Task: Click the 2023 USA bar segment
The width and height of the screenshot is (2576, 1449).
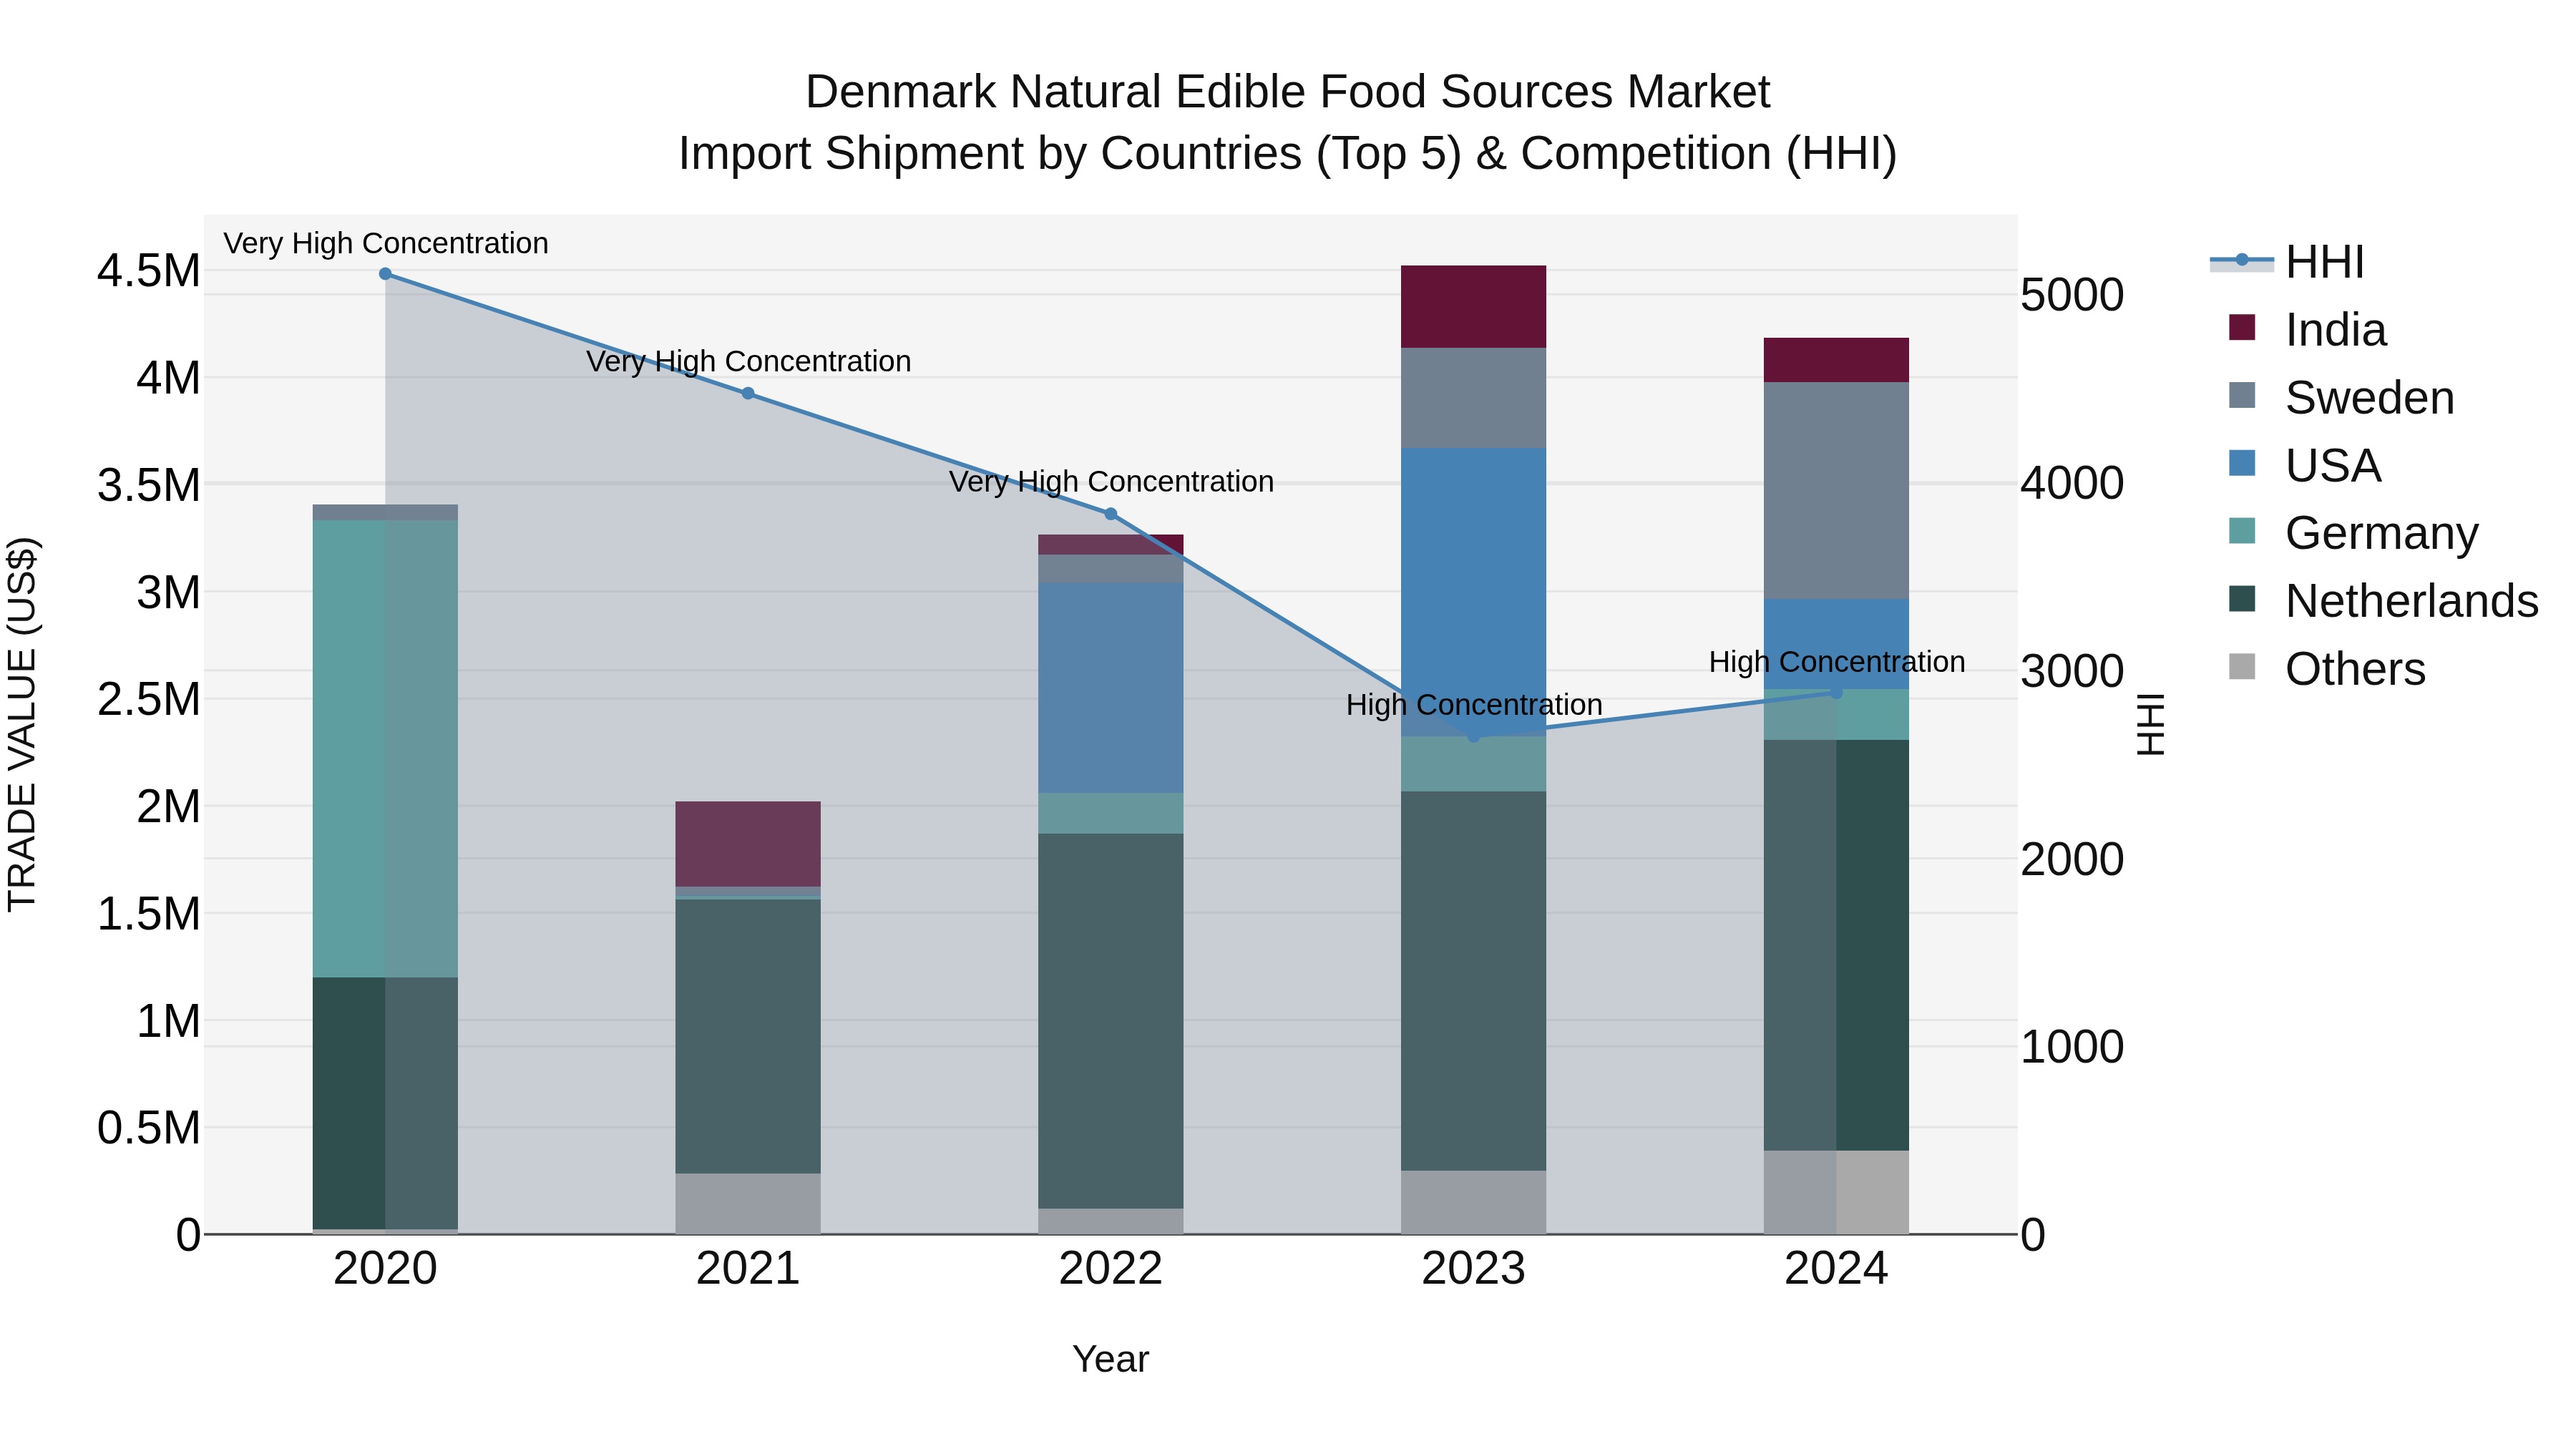Action: pos(1473,592)
